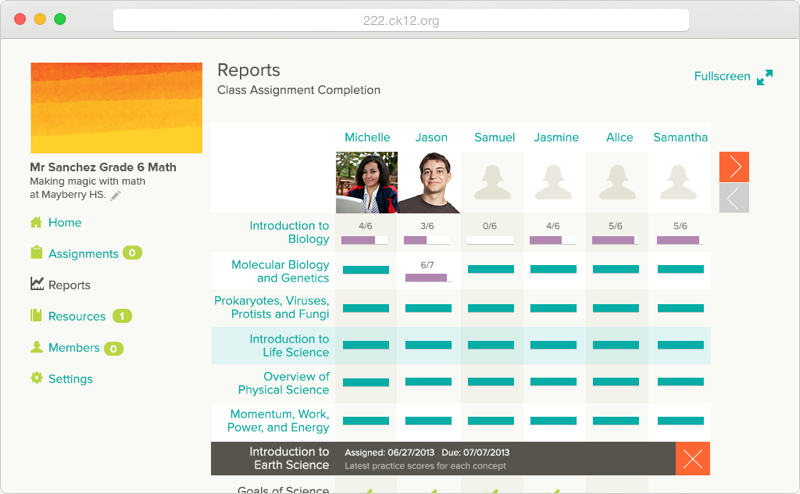Open Jason's profile photo
This screenshot has height=494, width=800.
tap(429, 182)
